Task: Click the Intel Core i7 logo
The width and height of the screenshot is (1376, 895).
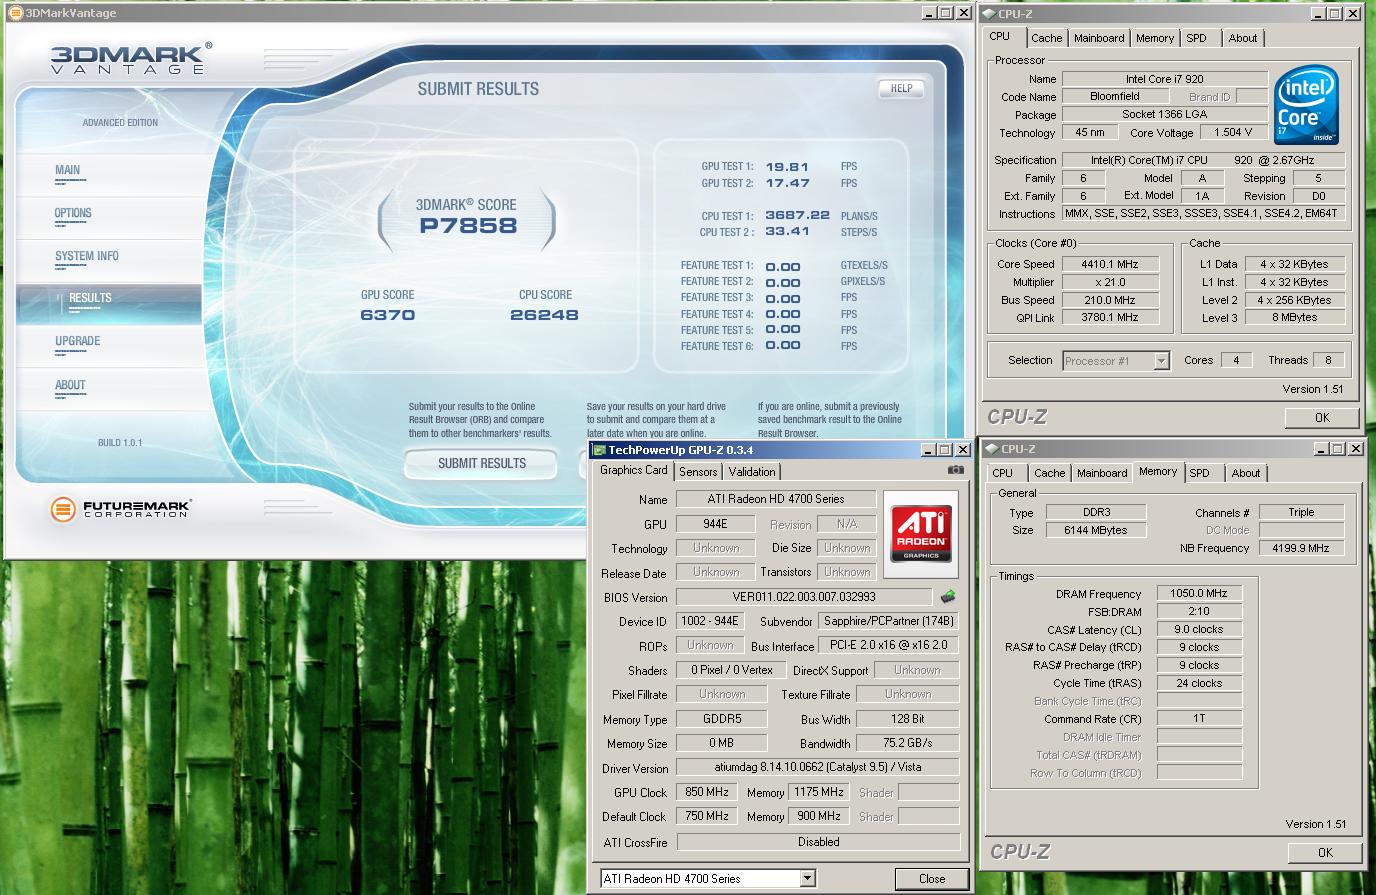Action: pyautogui.click(x=1307, y=105)
